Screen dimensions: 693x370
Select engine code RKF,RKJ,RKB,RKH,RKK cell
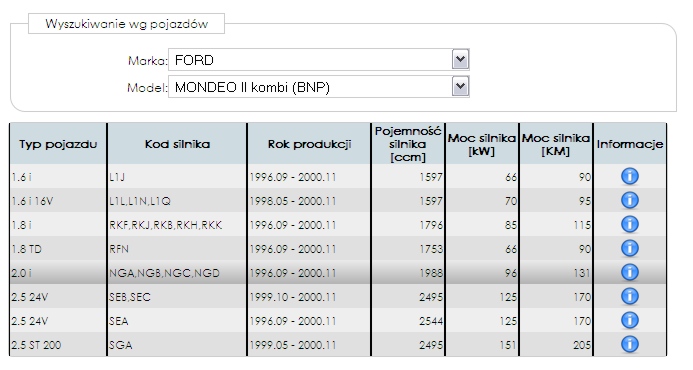point(165,225)
